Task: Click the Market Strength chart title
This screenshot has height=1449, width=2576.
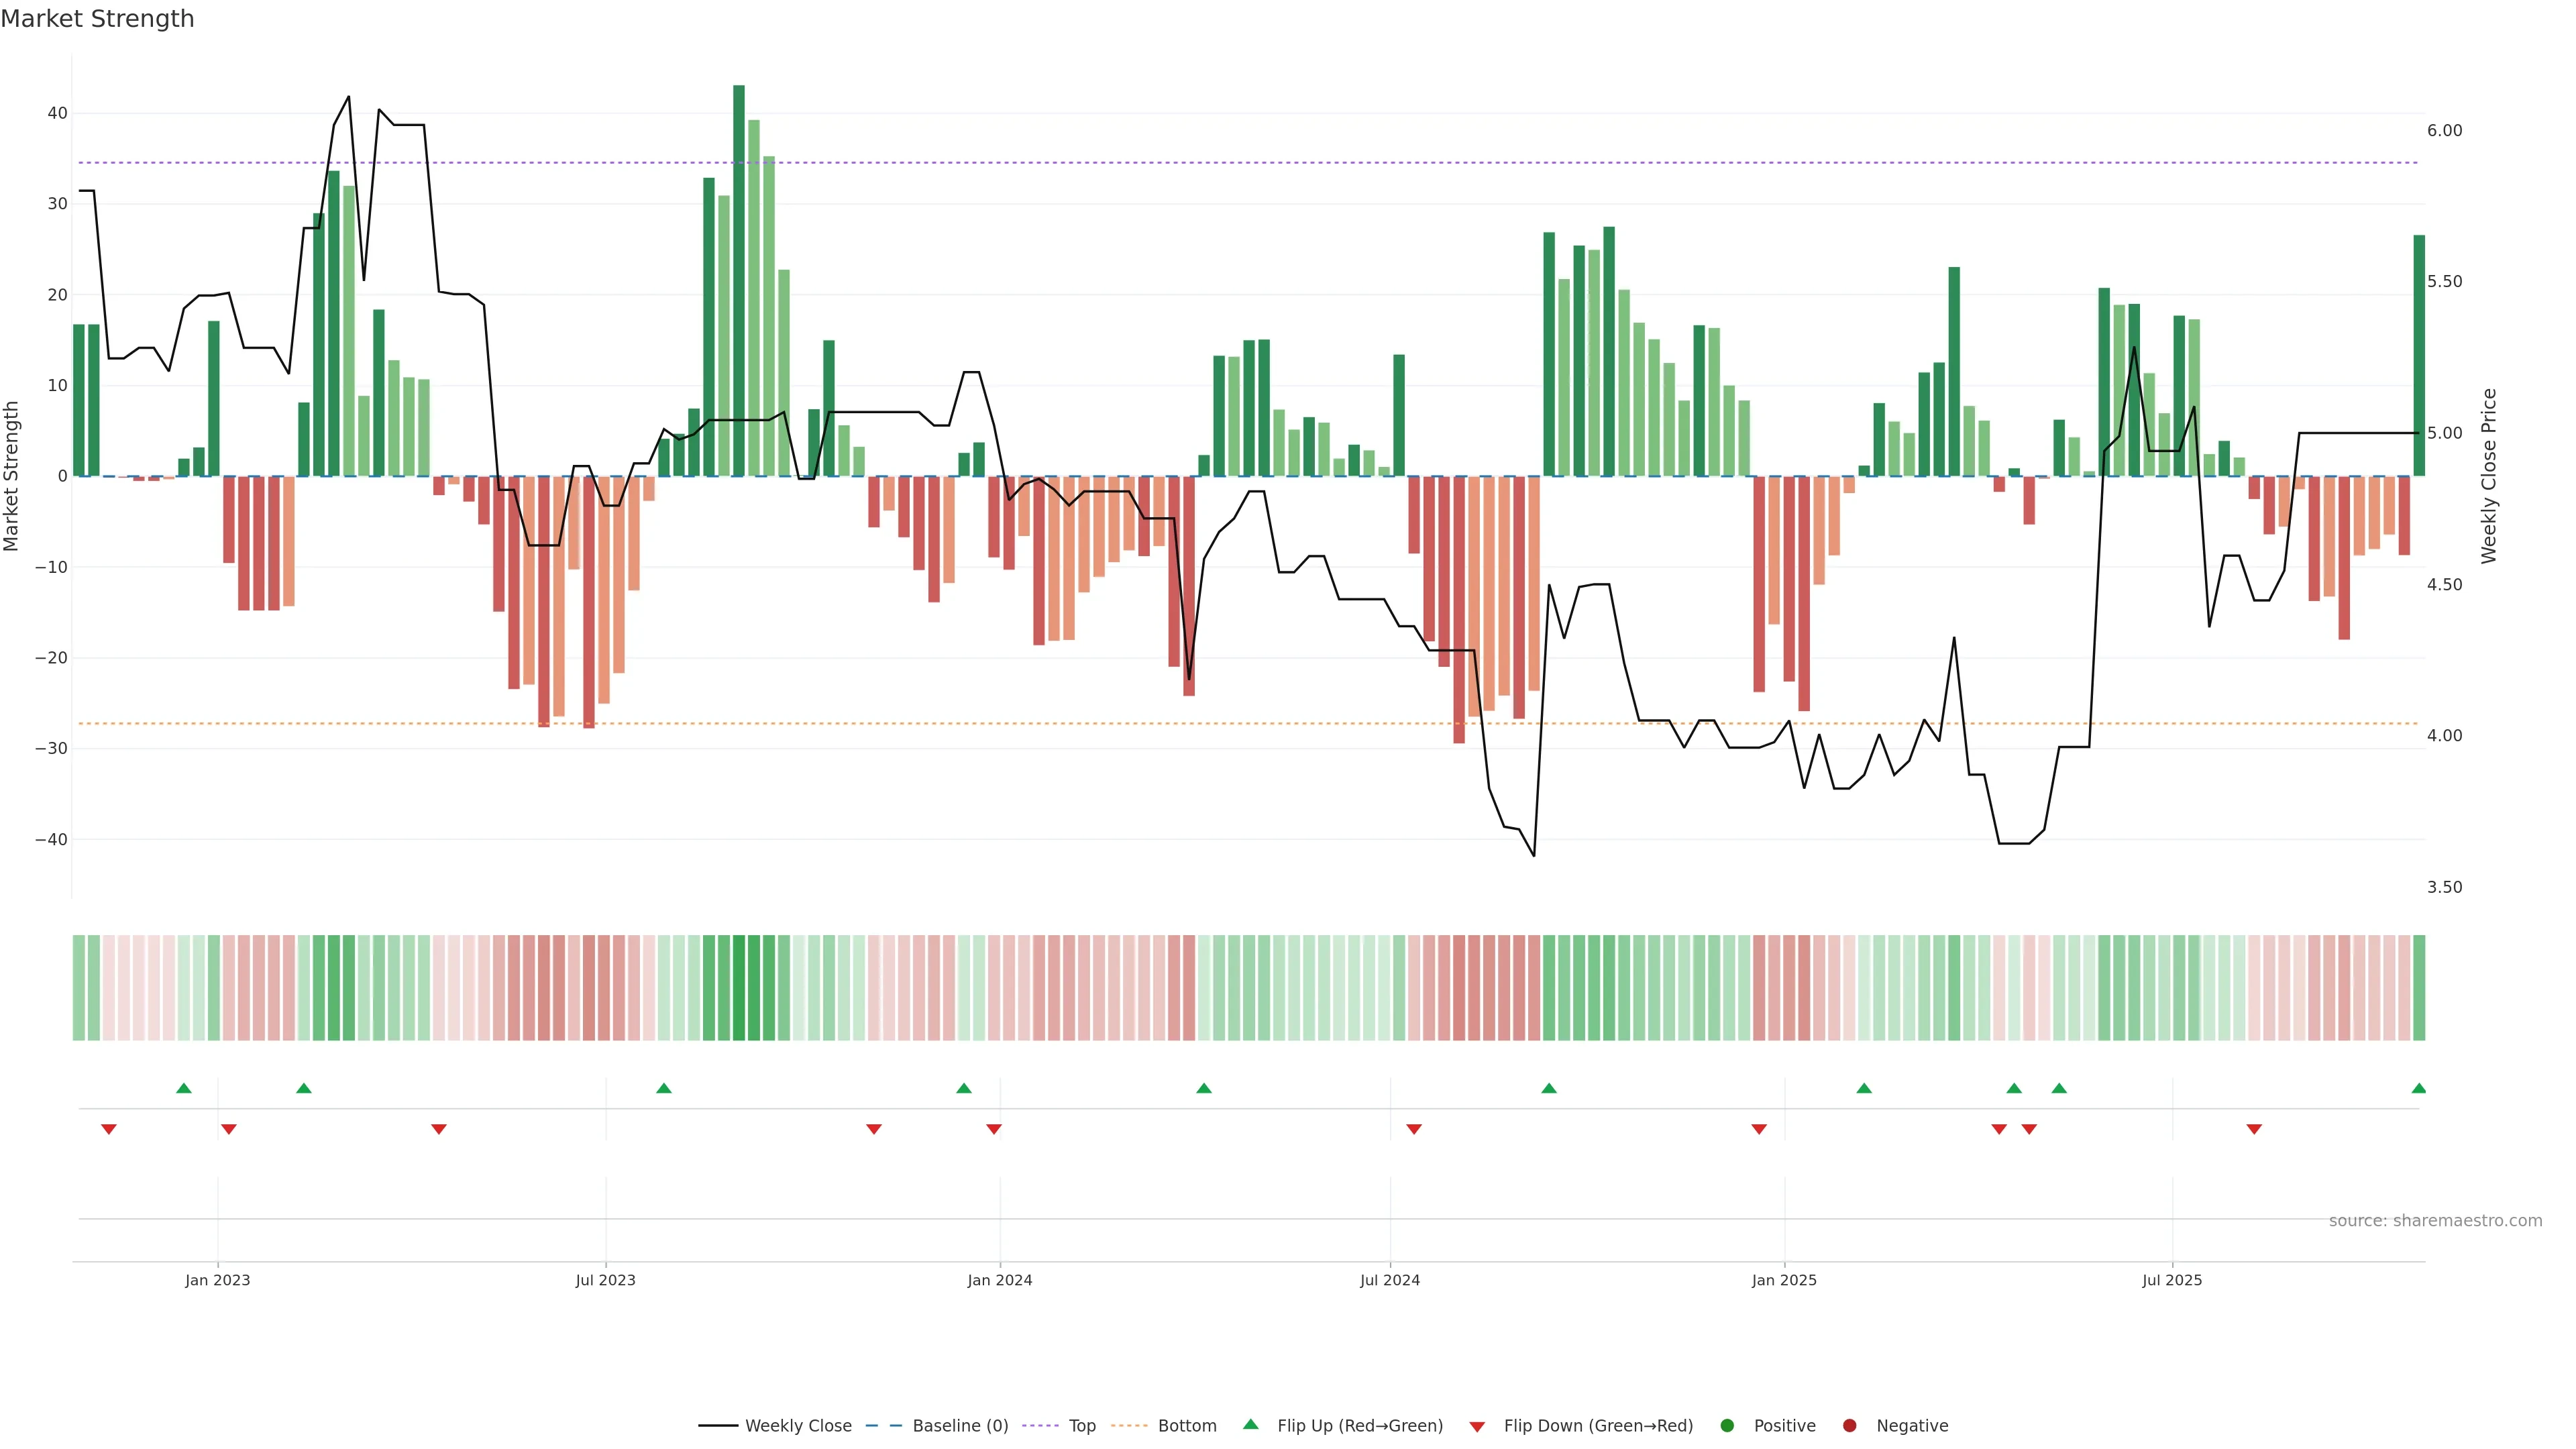Action: [97, 19]
